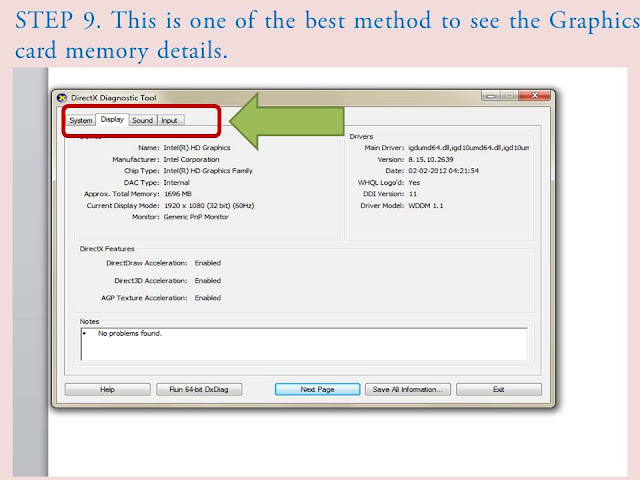Click monitor value 'Generic PnP Monitor'
The width and height of the screenshot is (640, 480).
196,217
